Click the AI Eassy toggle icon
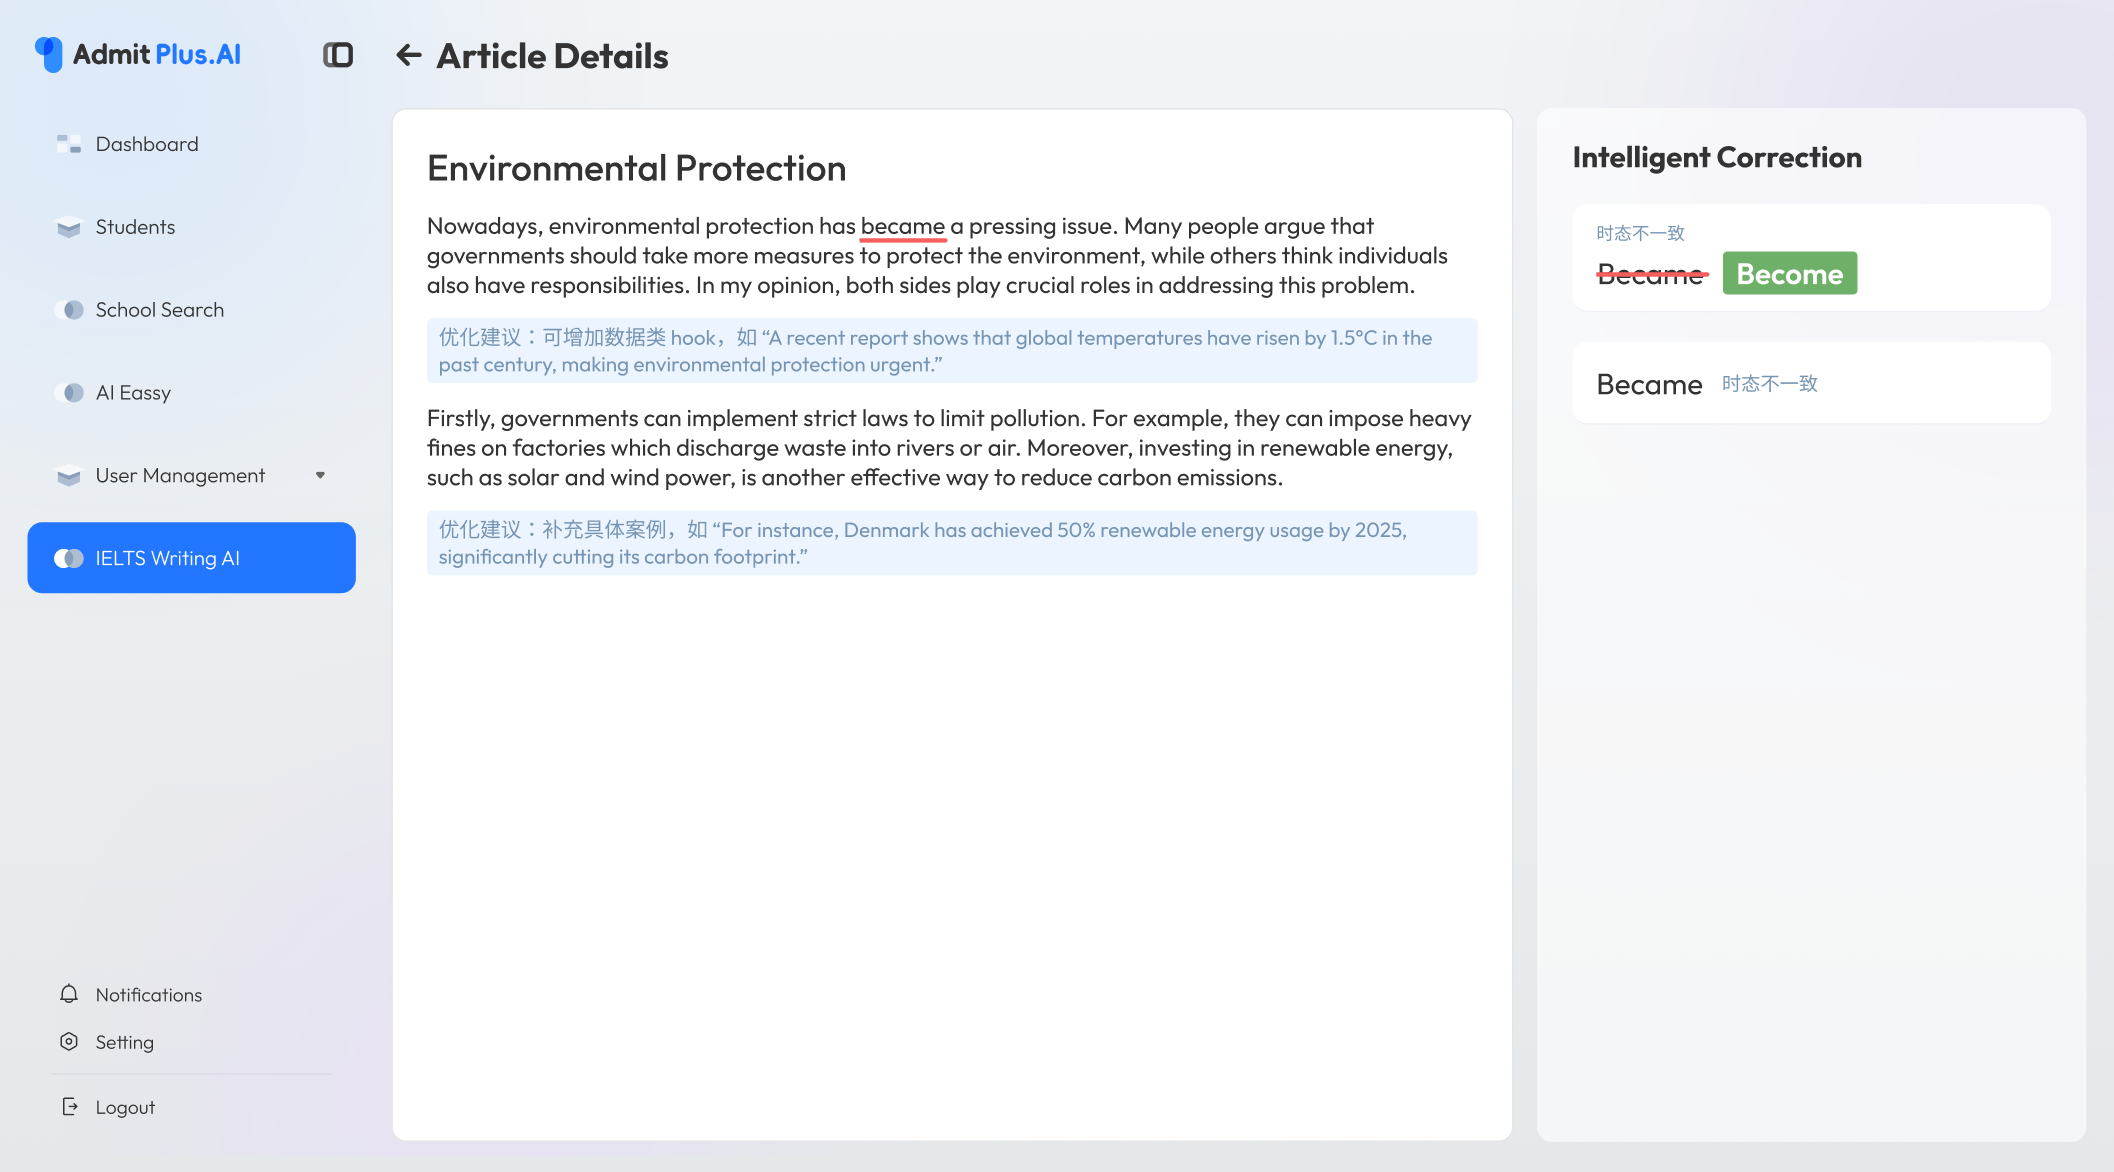This screenshot has height=1172, width=2114. click(x=69, y=393)
